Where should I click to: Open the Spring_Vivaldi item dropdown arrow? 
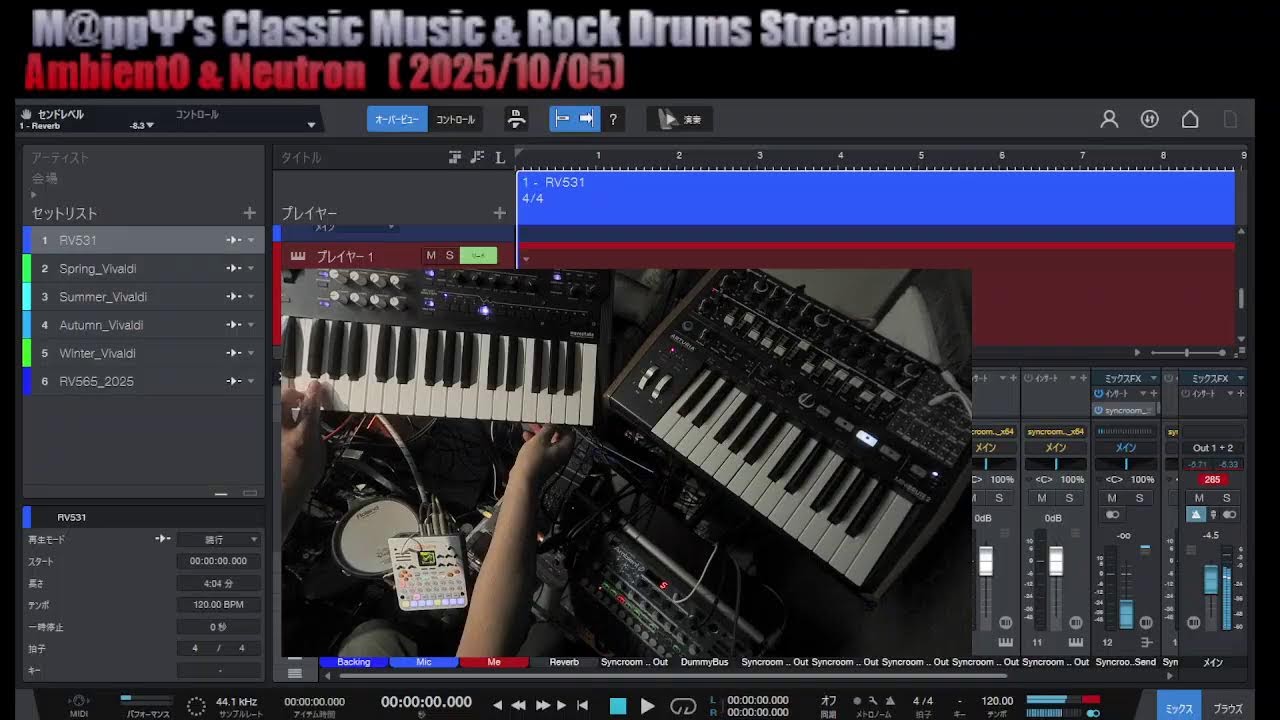coord(251,269)
